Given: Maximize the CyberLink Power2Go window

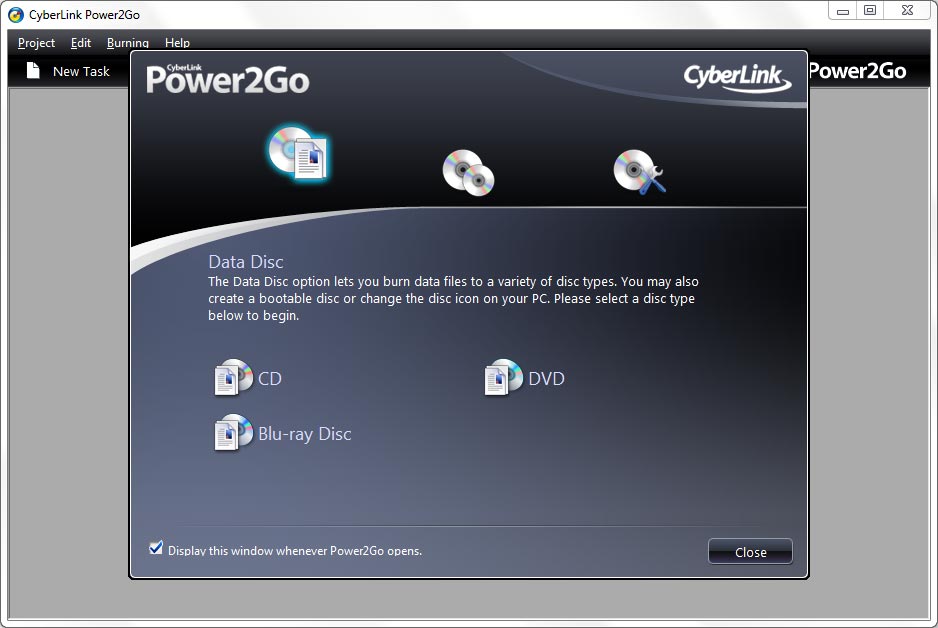Looking at the screenshot, I should coord(870,11).
